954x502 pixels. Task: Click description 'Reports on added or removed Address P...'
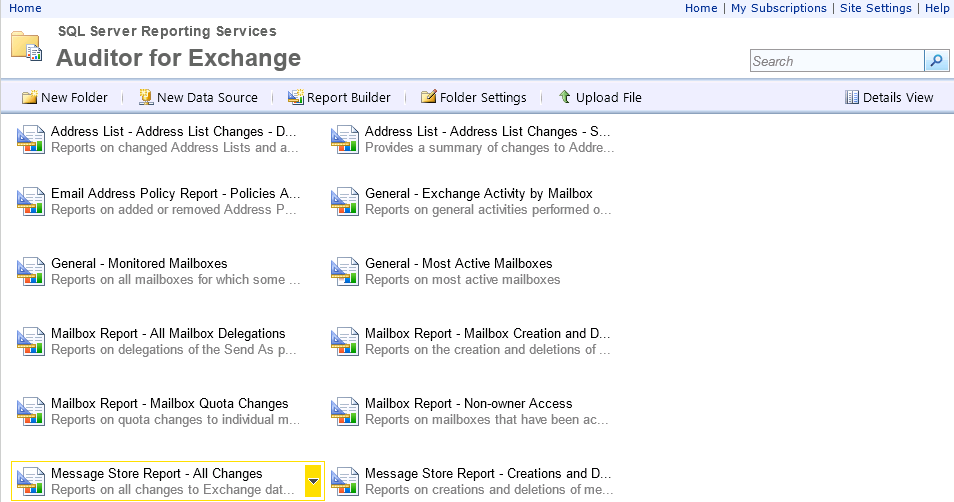[174, 210]
